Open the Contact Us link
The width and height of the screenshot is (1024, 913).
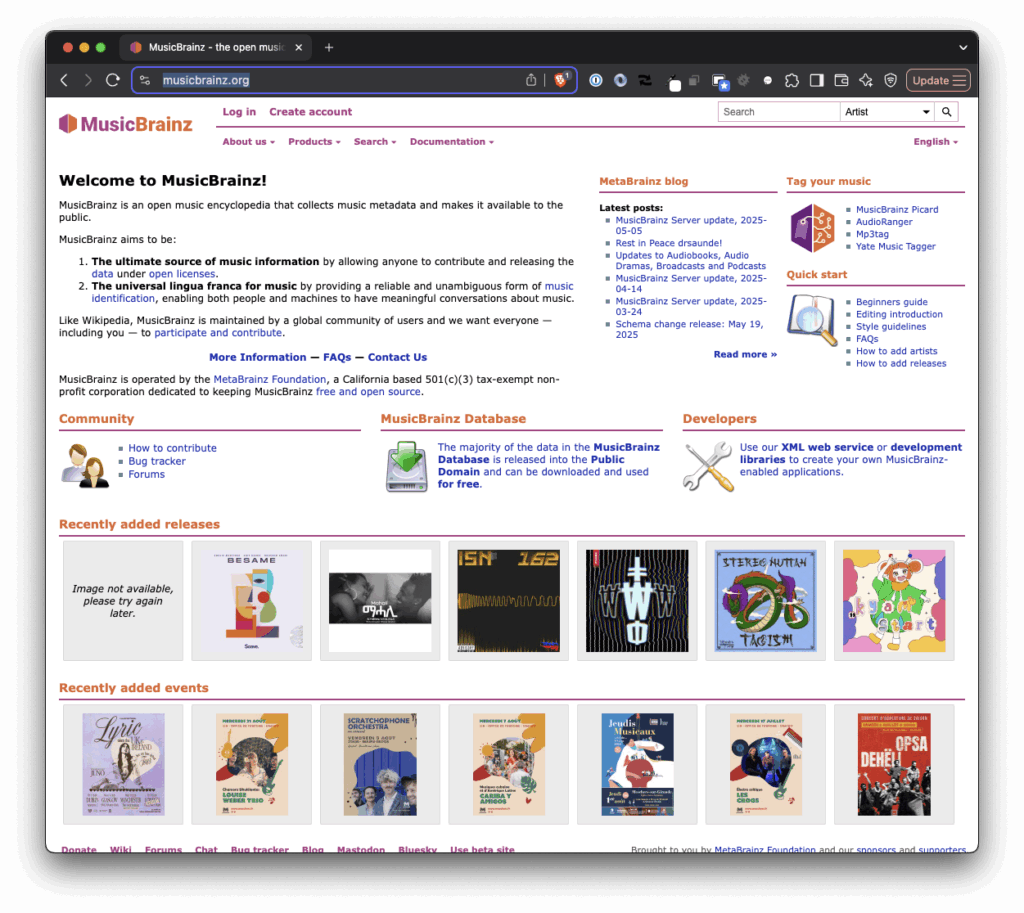(x=397, y=357)
